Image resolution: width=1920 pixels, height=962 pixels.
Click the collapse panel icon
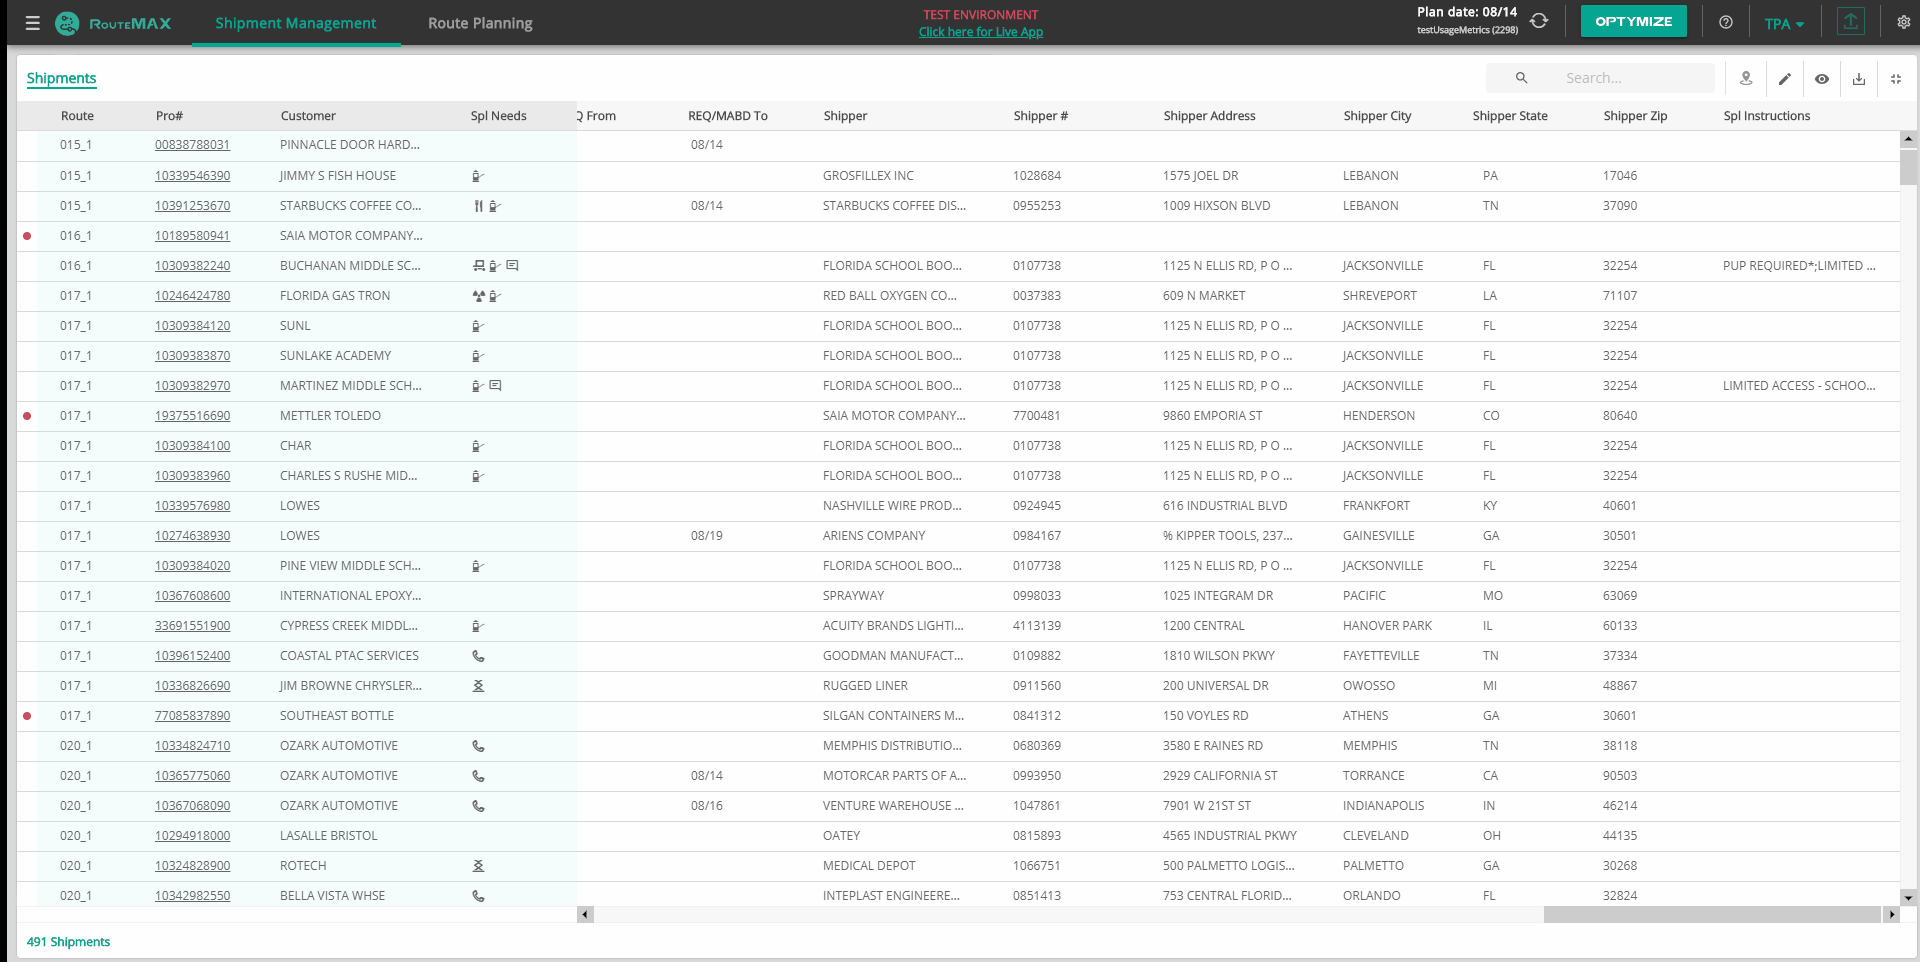(1896, 78)
